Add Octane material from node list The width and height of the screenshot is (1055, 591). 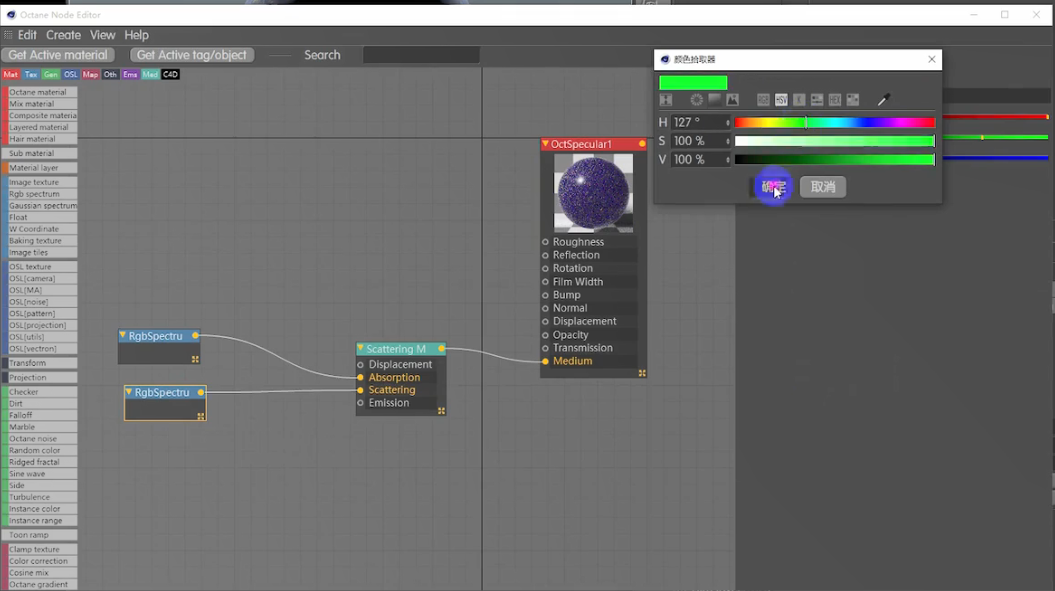[38, 92]
